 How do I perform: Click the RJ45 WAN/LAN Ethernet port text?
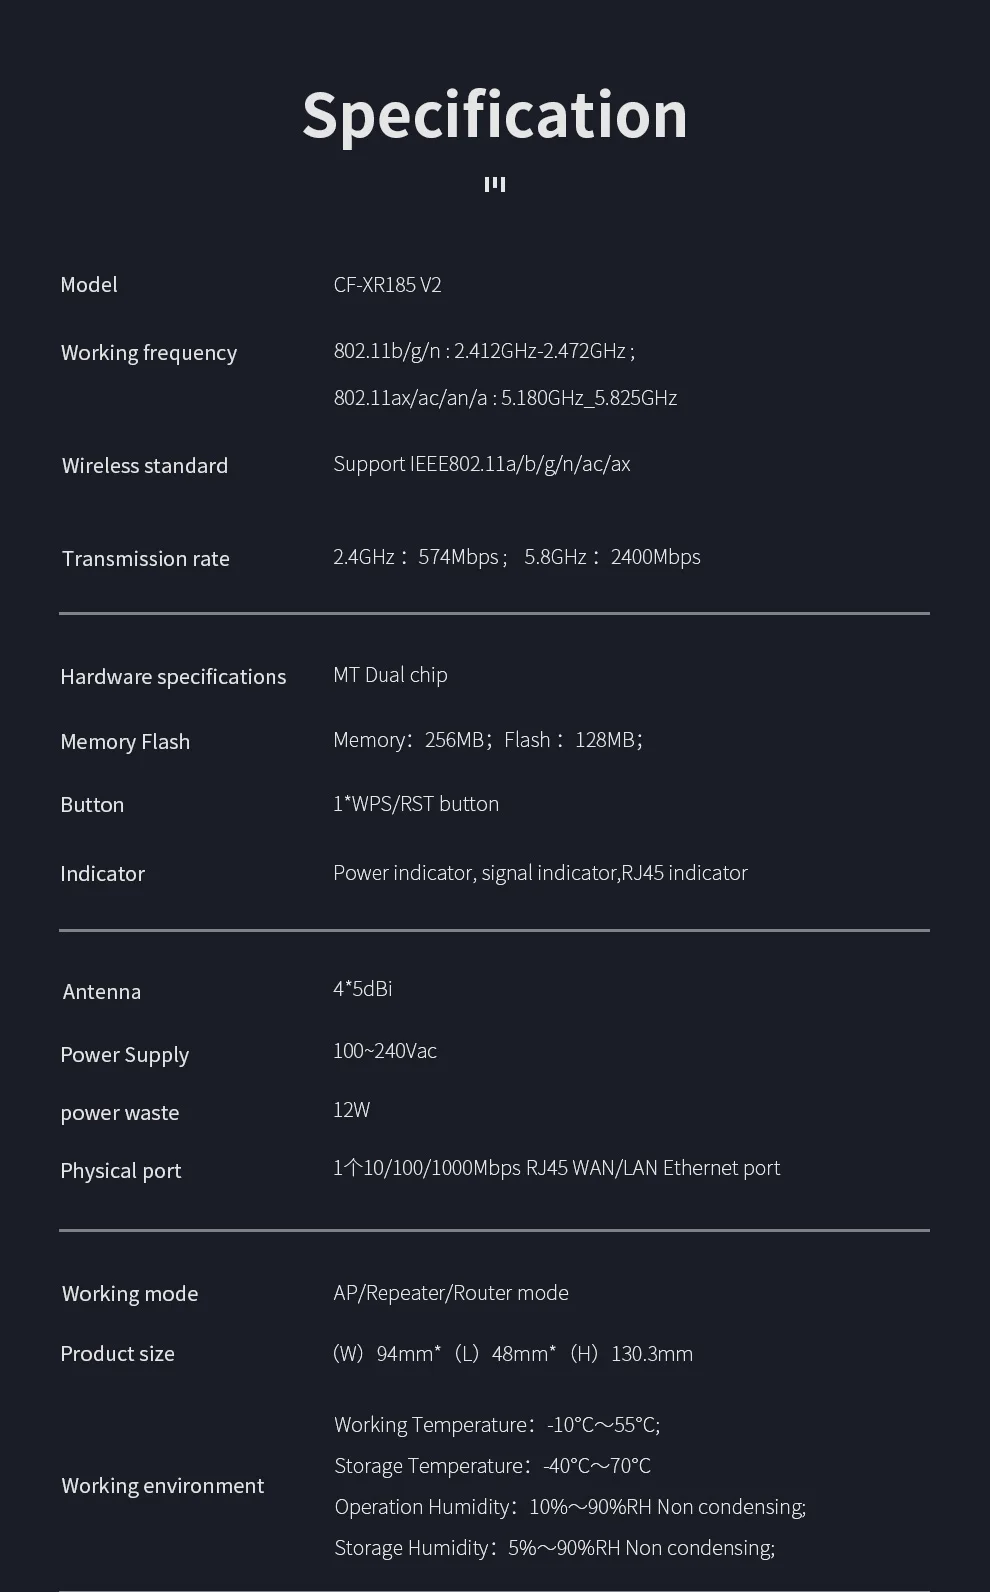click(x=556, y=1168)
